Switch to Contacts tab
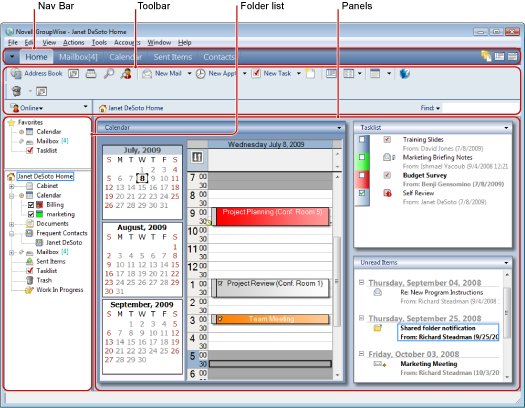This screenshot has width=525, height=408. pyautogui.click(x=219, y=57)
